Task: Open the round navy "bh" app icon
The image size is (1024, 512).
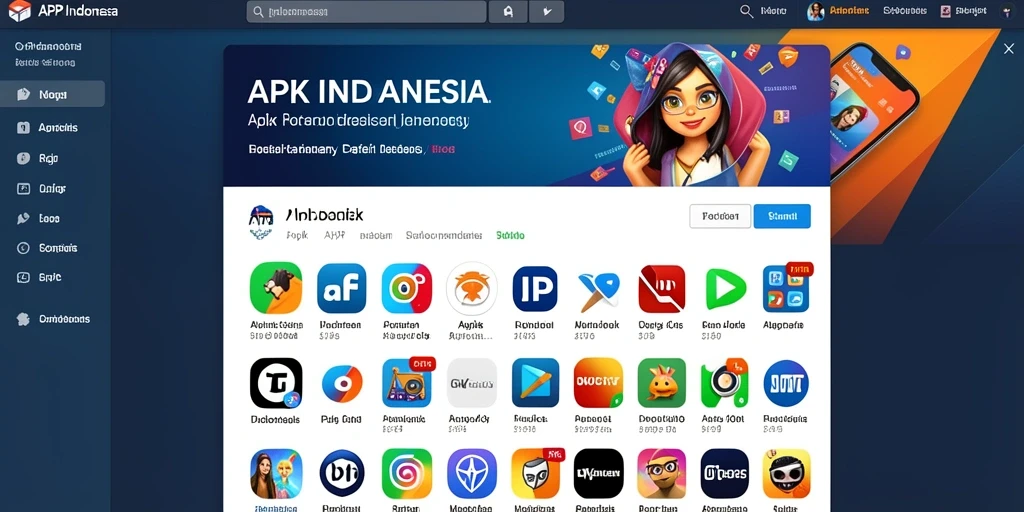Action: click(x=342, y=474)
